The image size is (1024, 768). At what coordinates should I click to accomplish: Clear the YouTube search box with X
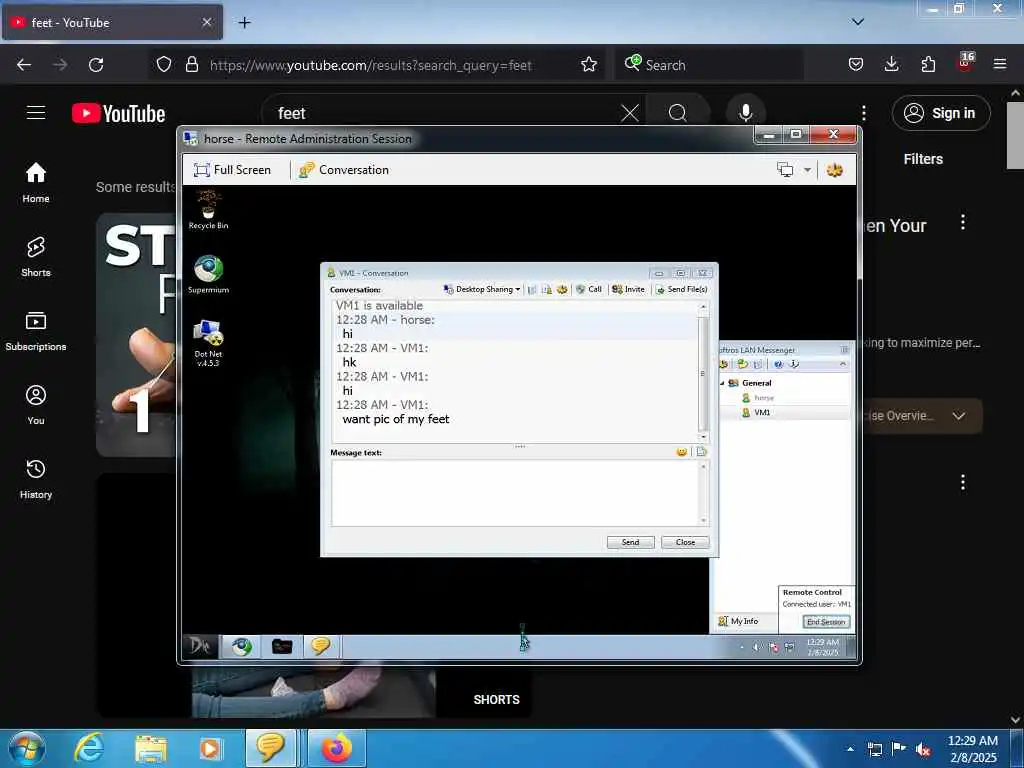(x=630, y=113)
